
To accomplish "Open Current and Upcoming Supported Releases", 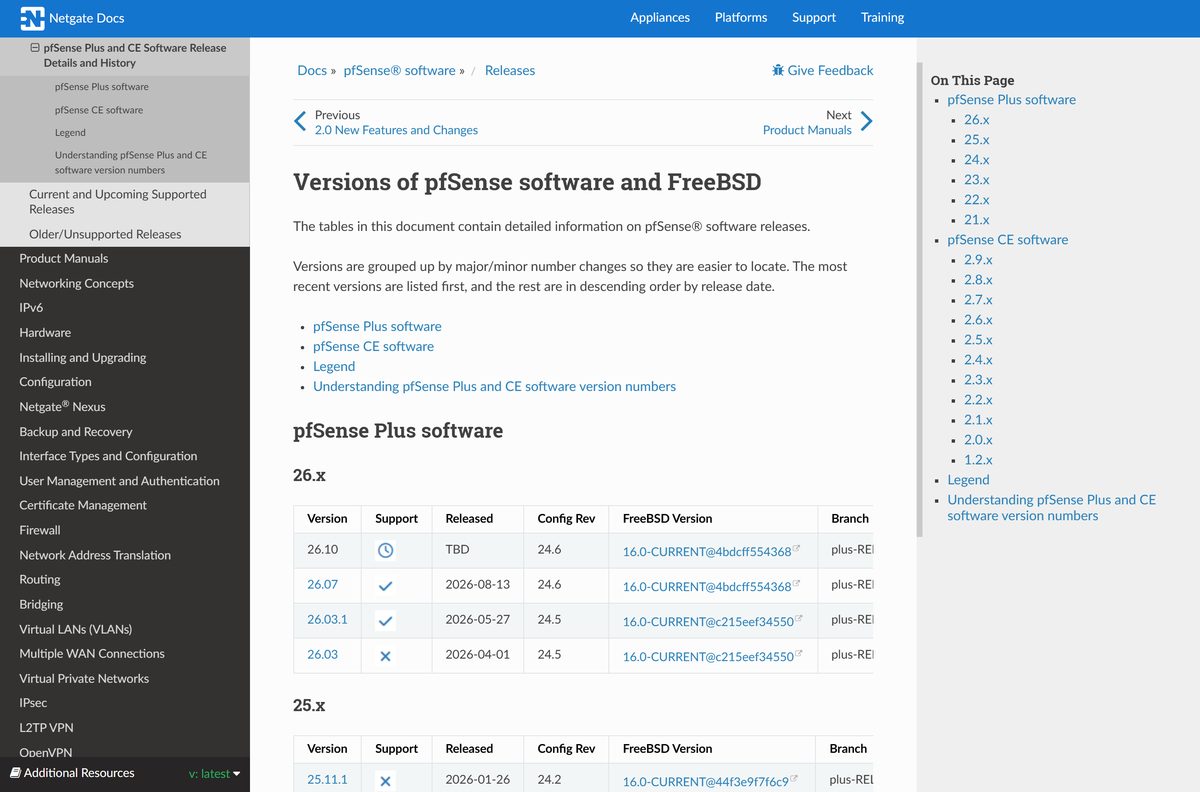I will 117,202.
